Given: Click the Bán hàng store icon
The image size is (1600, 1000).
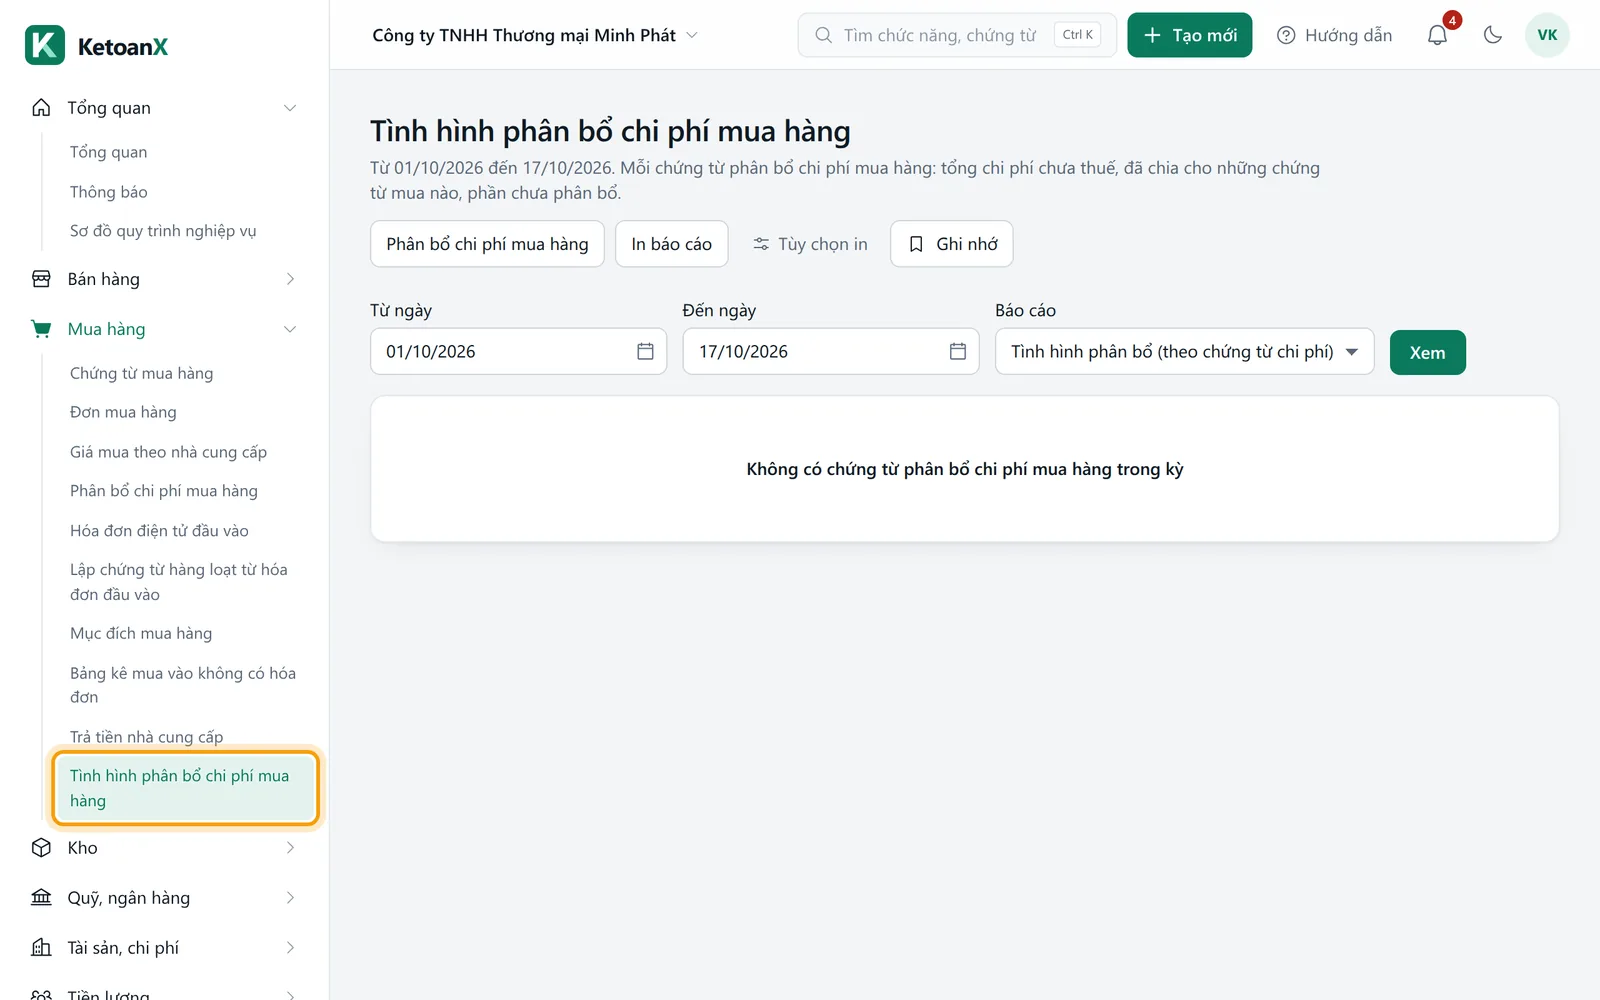Looking at the screenshot, I should (x=41, y=279).
